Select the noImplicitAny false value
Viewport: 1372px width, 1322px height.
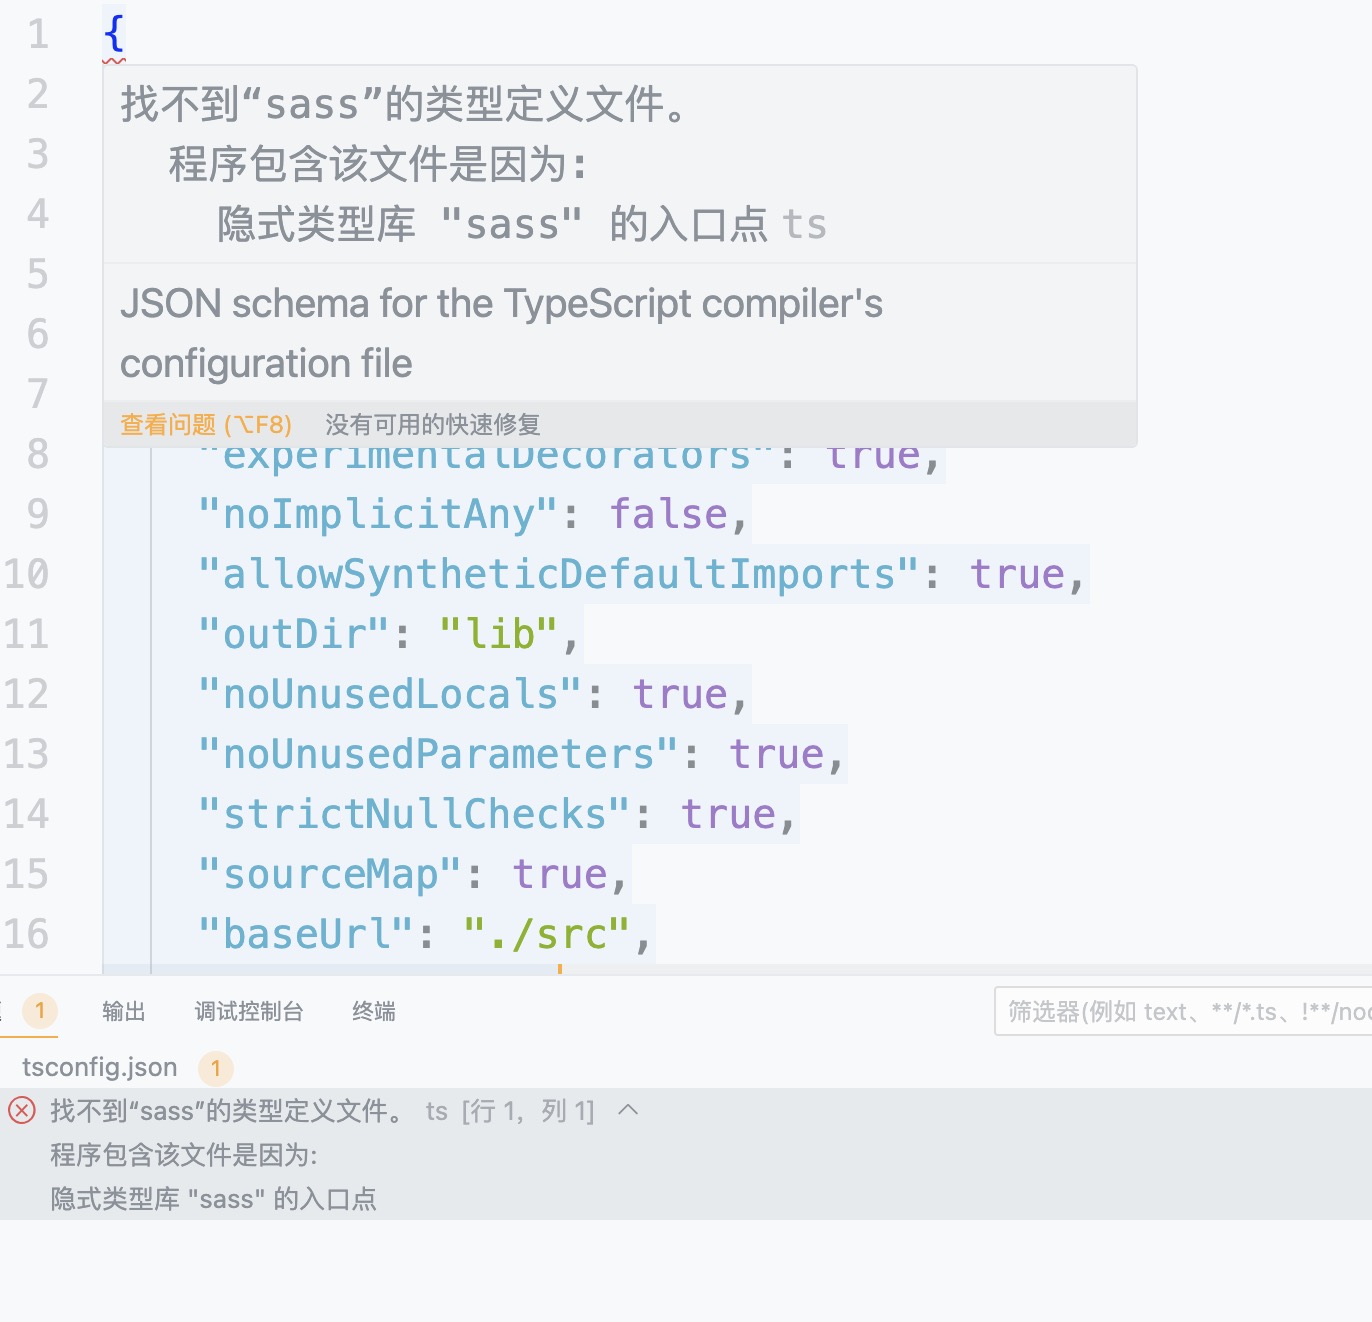[x=670, y=513]
